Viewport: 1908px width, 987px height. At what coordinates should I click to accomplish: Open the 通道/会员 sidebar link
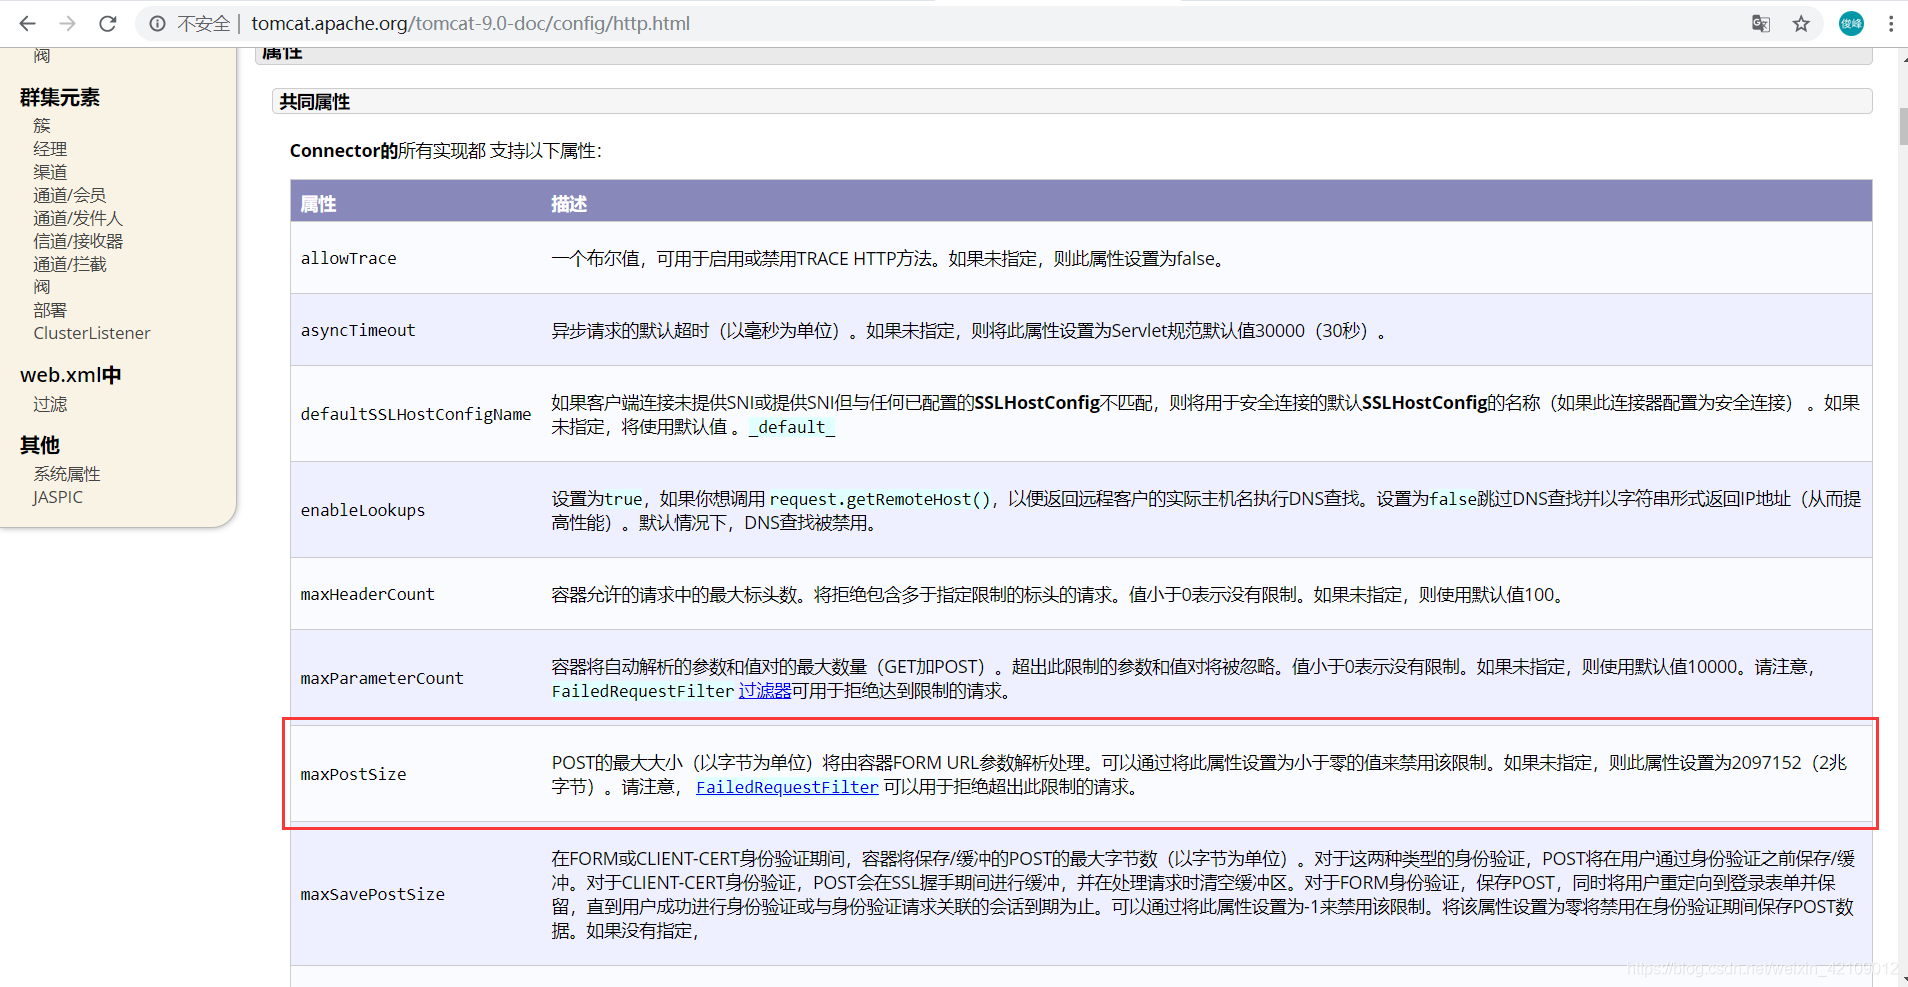pos(69,195)
